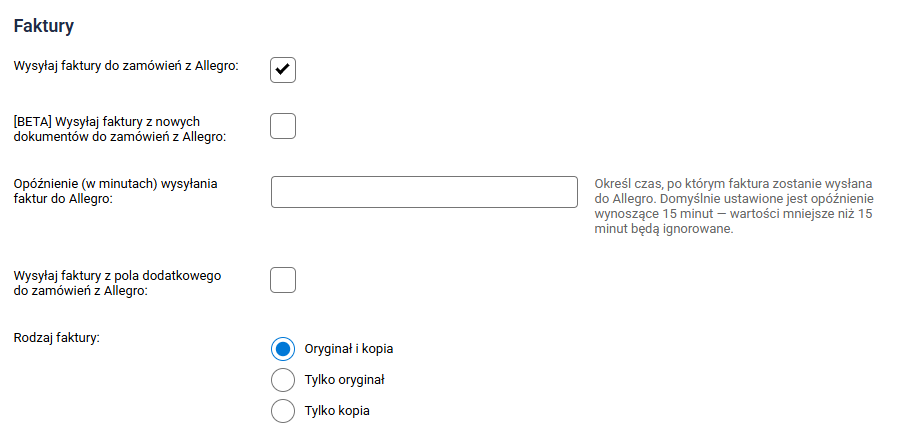Select the Oryginał i kopia radio button
This screenshot has height=430, width=904.
point(283,349)
